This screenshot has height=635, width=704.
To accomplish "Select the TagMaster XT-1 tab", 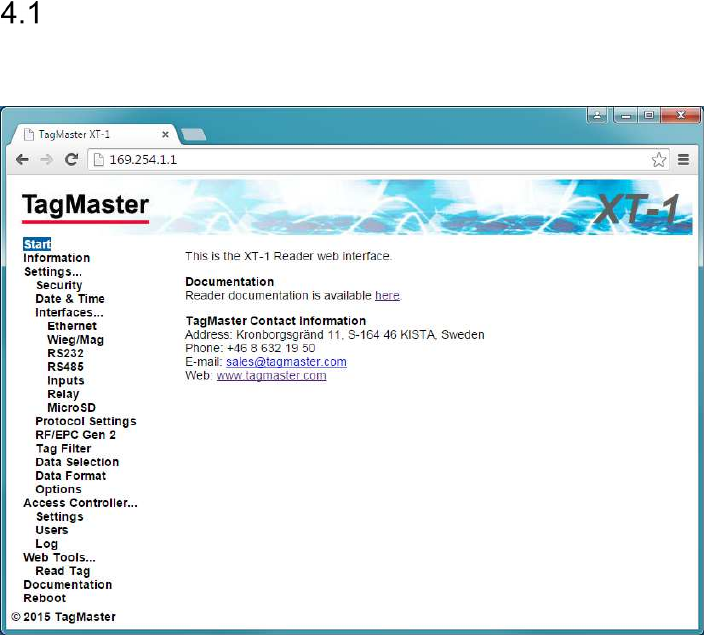I will pos(94,134).
